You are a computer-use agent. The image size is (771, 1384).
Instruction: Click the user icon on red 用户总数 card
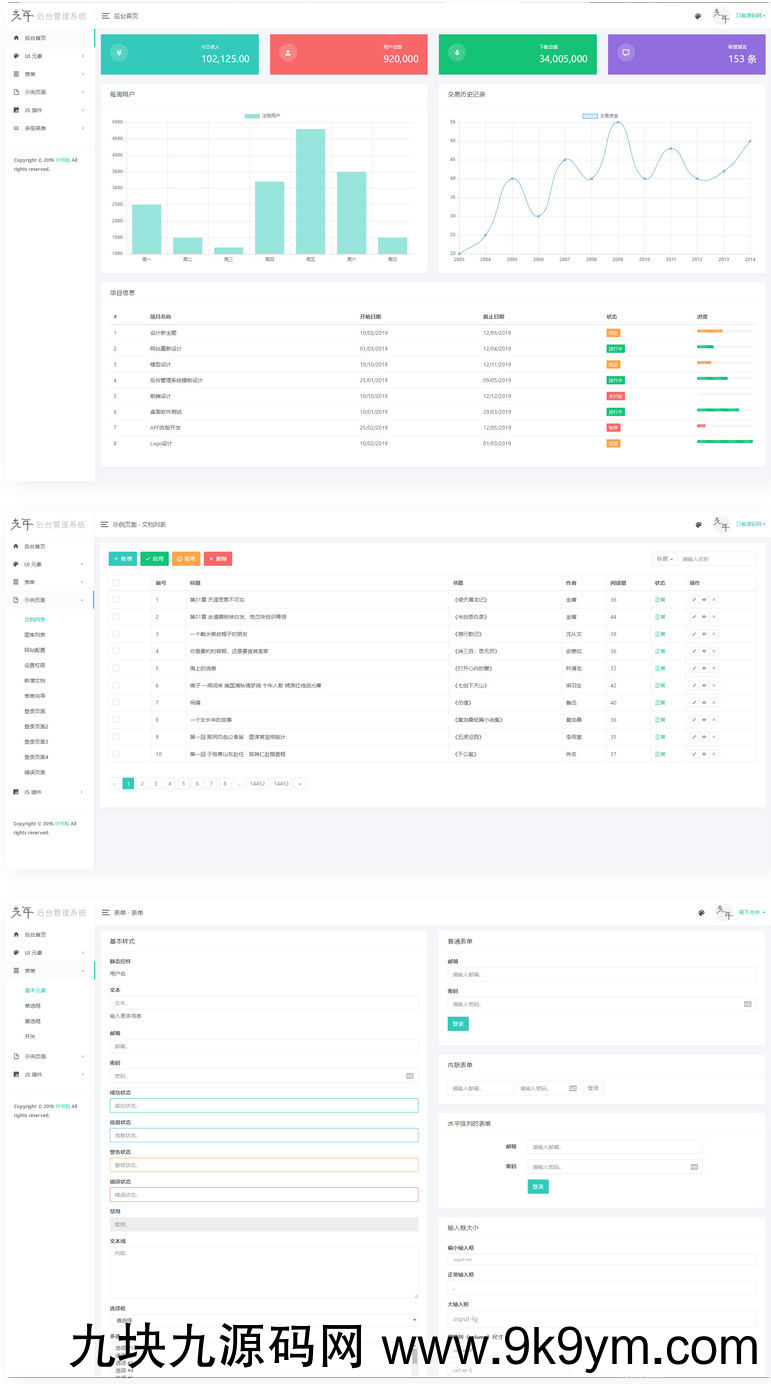[288, 53]
